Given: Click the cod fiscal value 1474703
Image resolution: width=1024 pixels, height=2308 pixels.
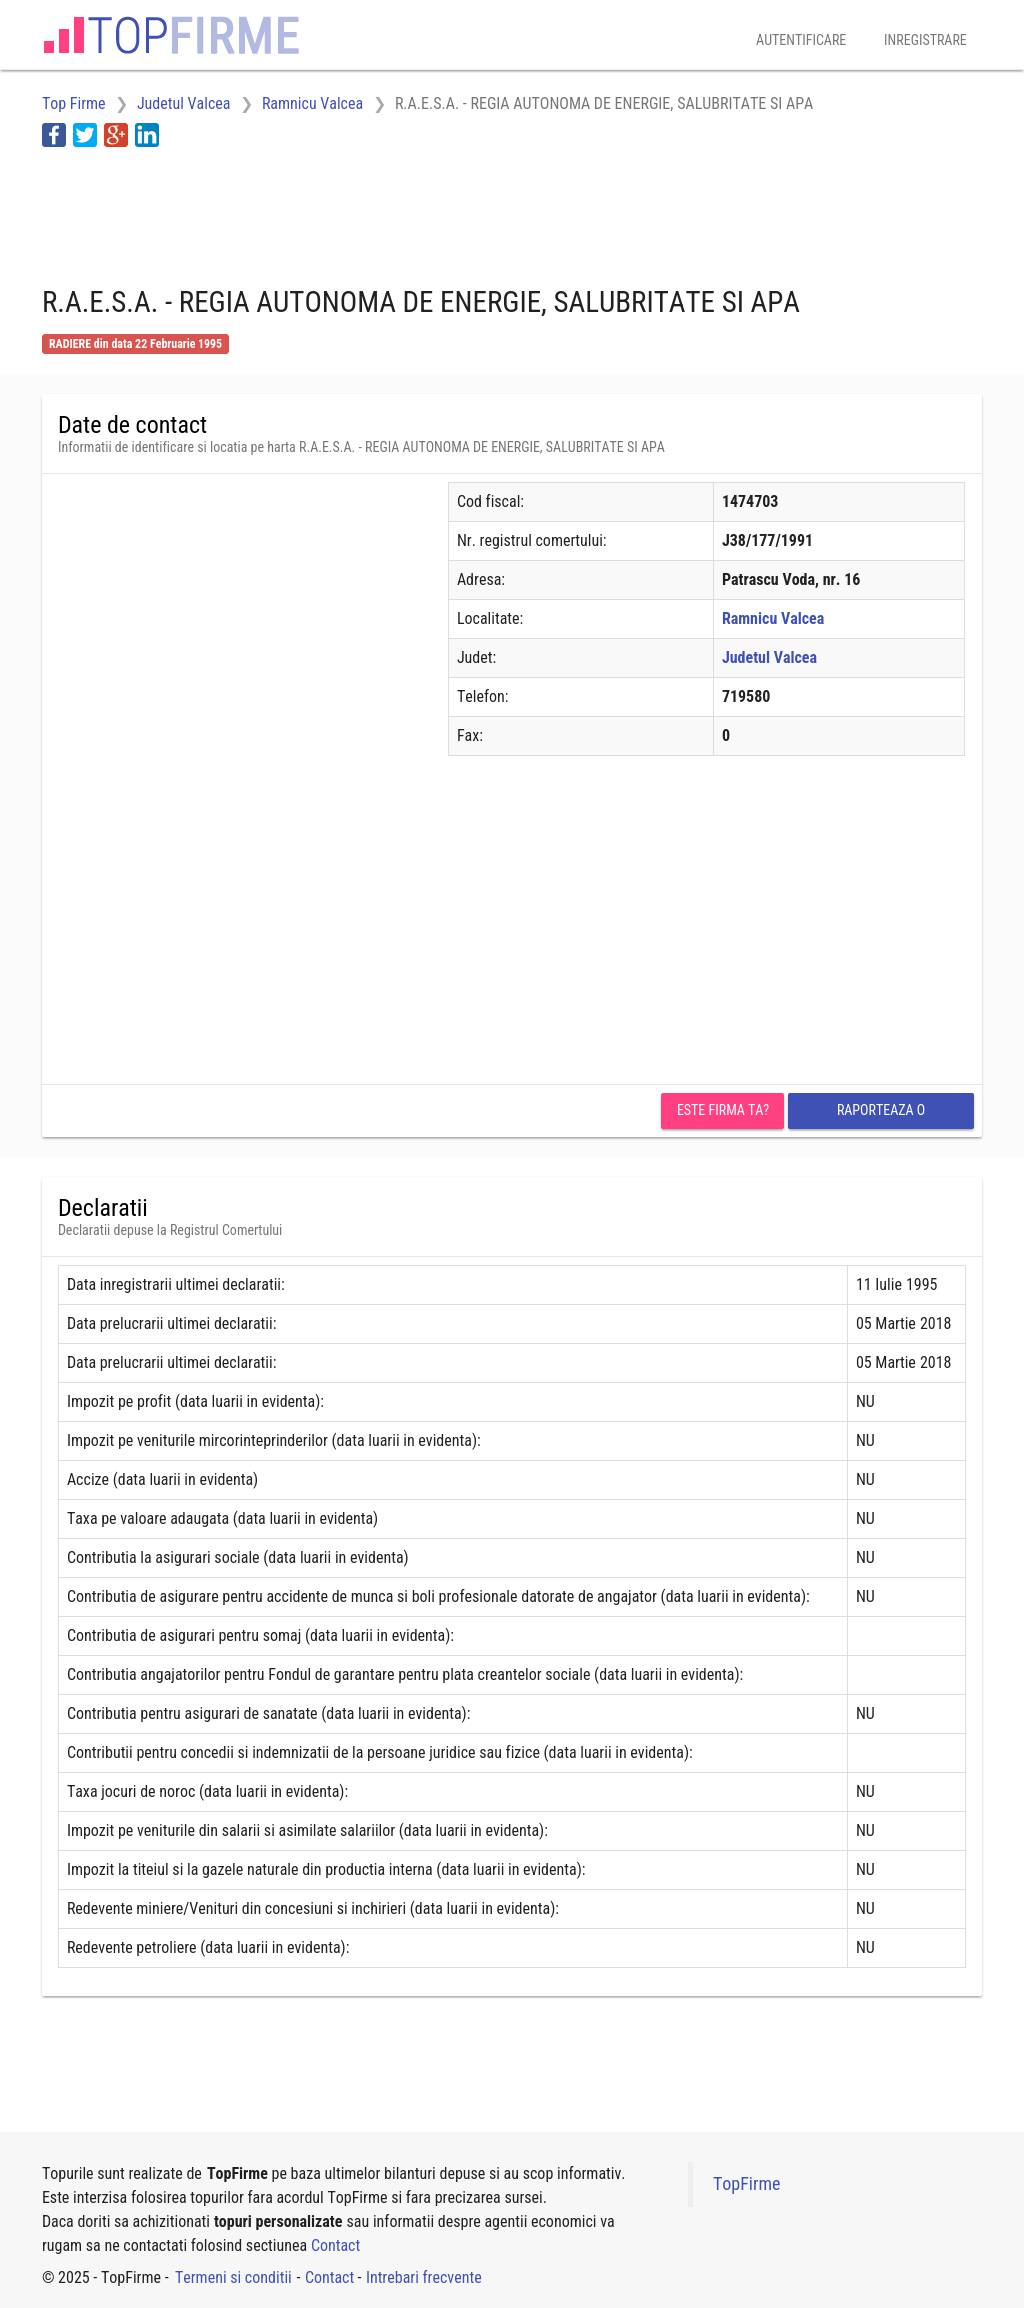Looking at the screenshot, I should pyautogui.click(x=750, y=502).
